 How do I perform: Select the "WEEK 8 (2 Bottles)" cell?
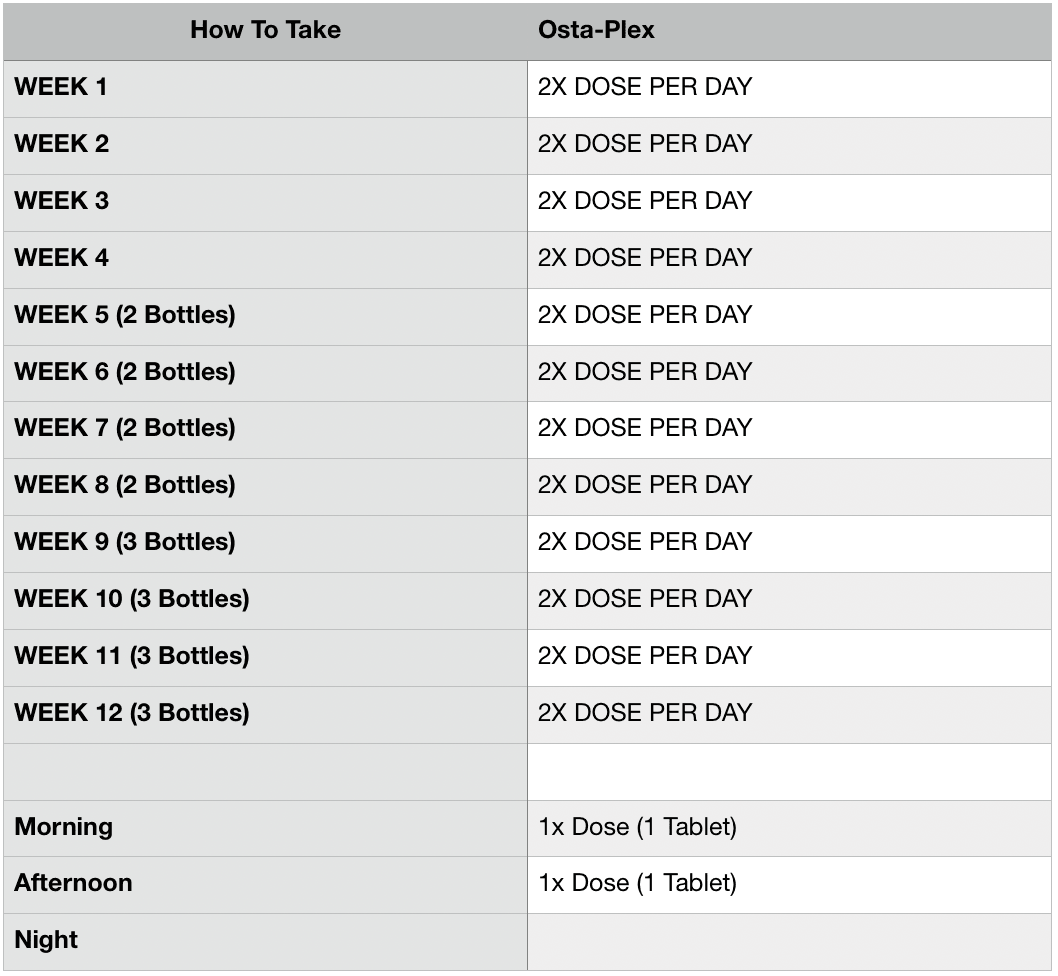125,485
